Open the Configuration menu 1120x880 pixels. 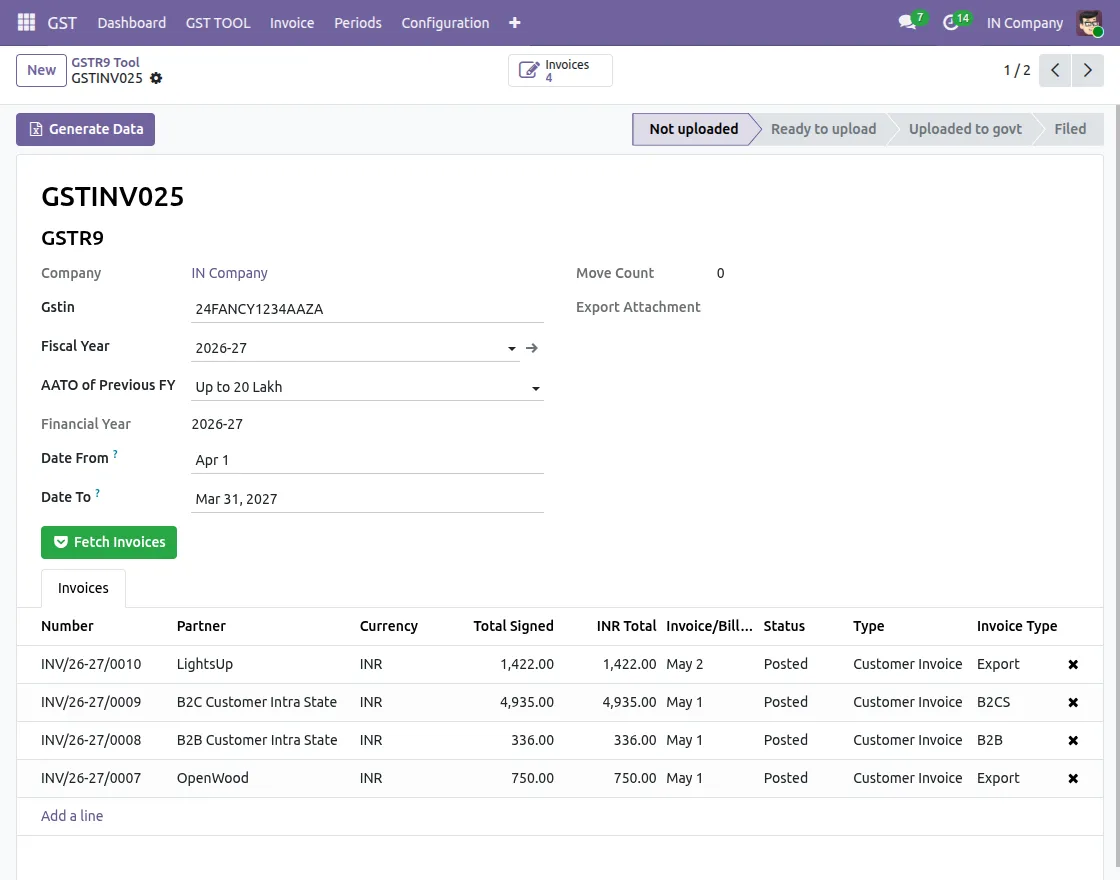coord(445,23)
